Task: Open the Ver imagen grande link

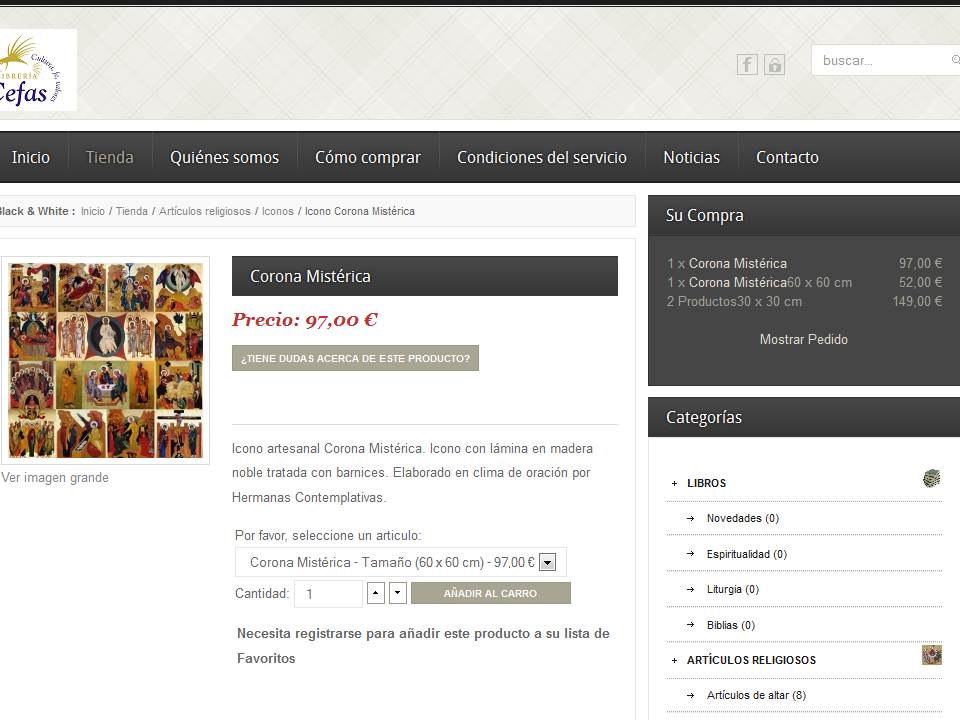Action: coord(55,478)
